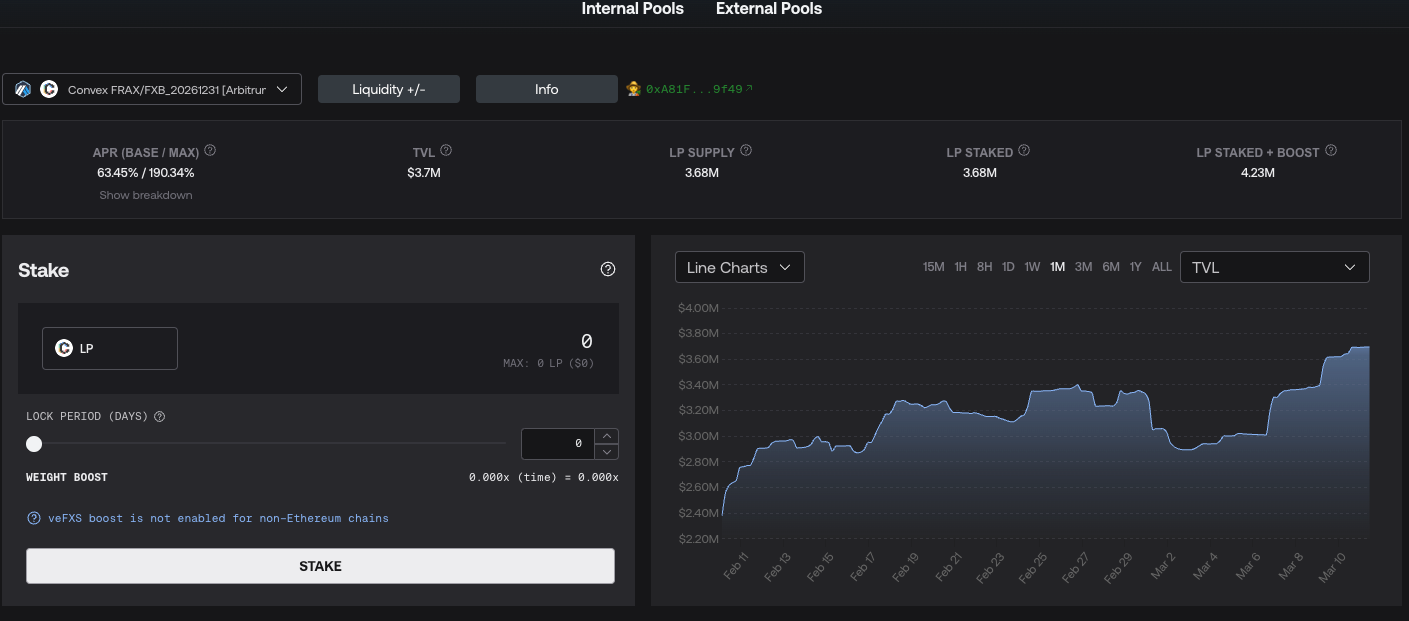Click the LP SUPPLY help icon

(x=746, y=151)
